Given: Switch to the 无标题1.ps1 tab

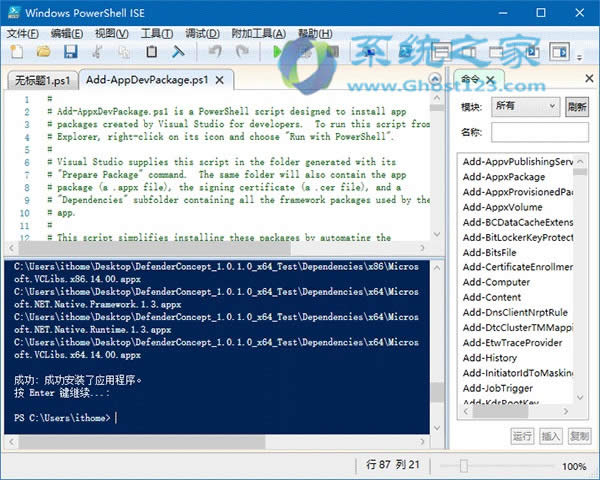Looking at the screenshot, I should point(42,80).
